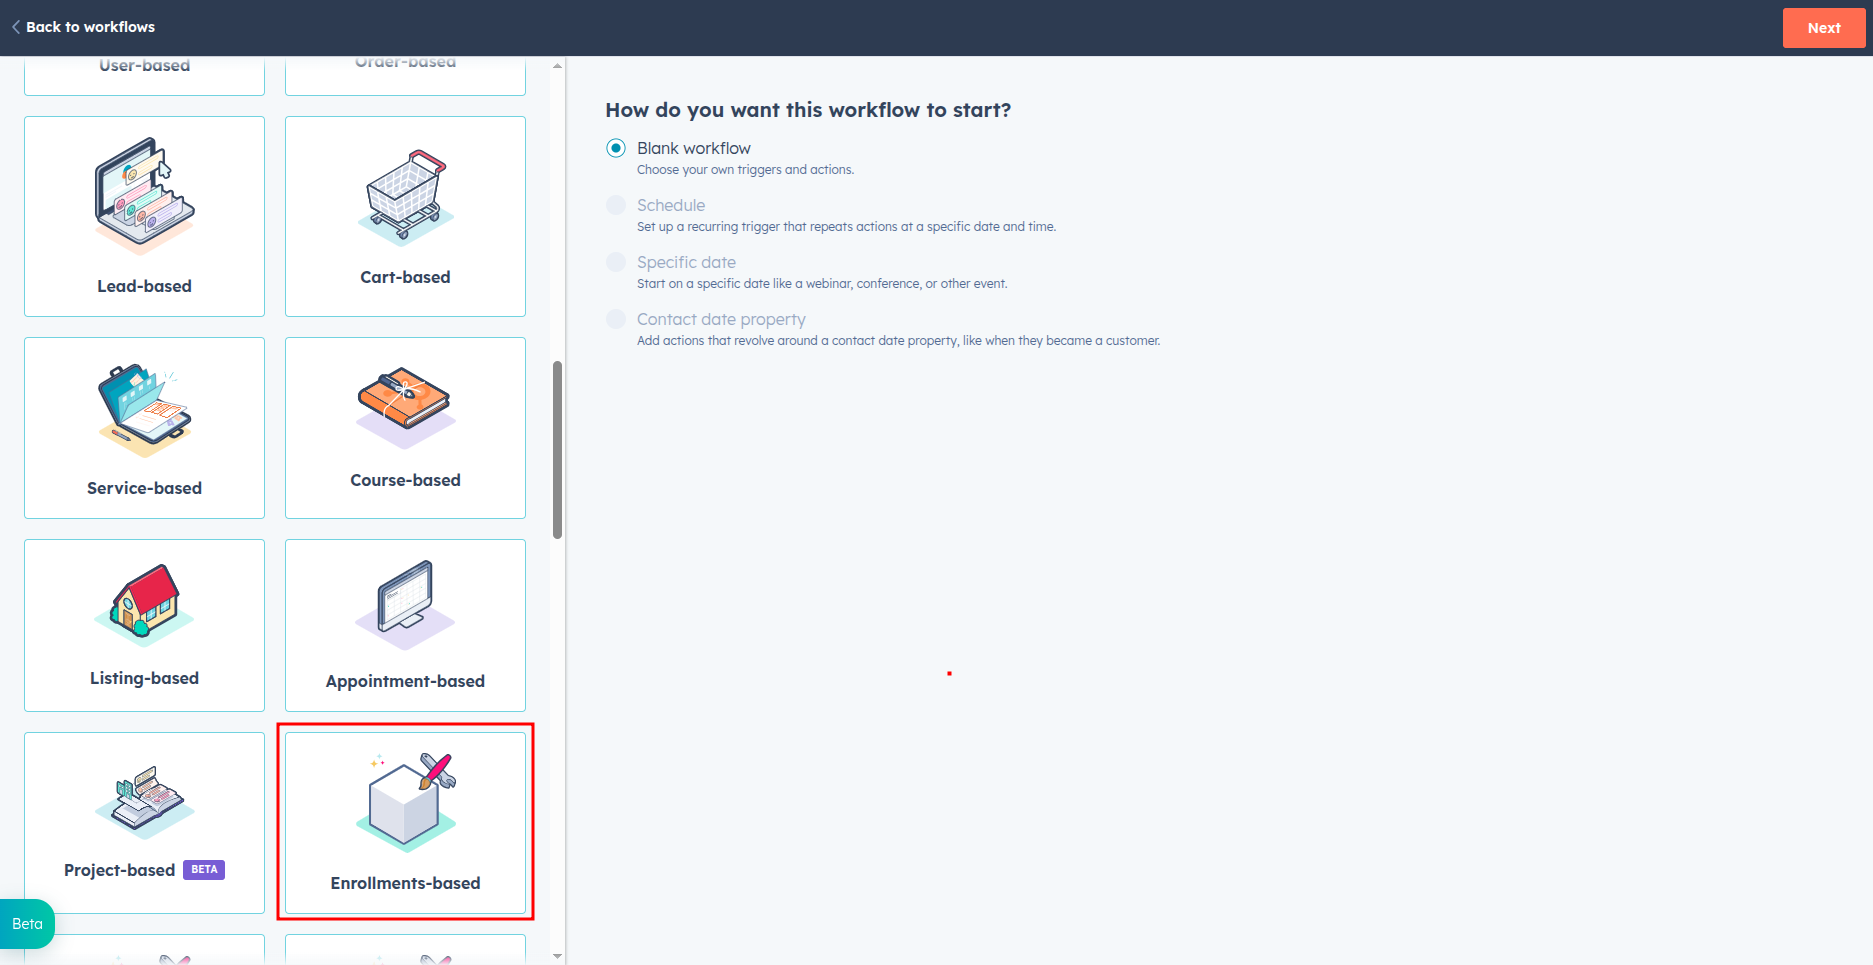Click 'Start on a specific date' description

[822, 284]
